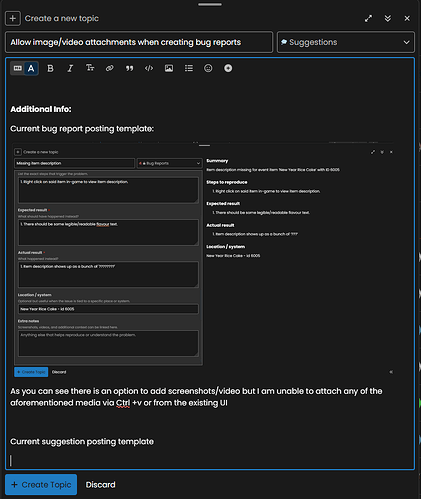The height and width of the screenshot is (499, 421).
Task: Switch to rich text editor mode (A)
Action: pyautogui.click(x=31, y=68)
